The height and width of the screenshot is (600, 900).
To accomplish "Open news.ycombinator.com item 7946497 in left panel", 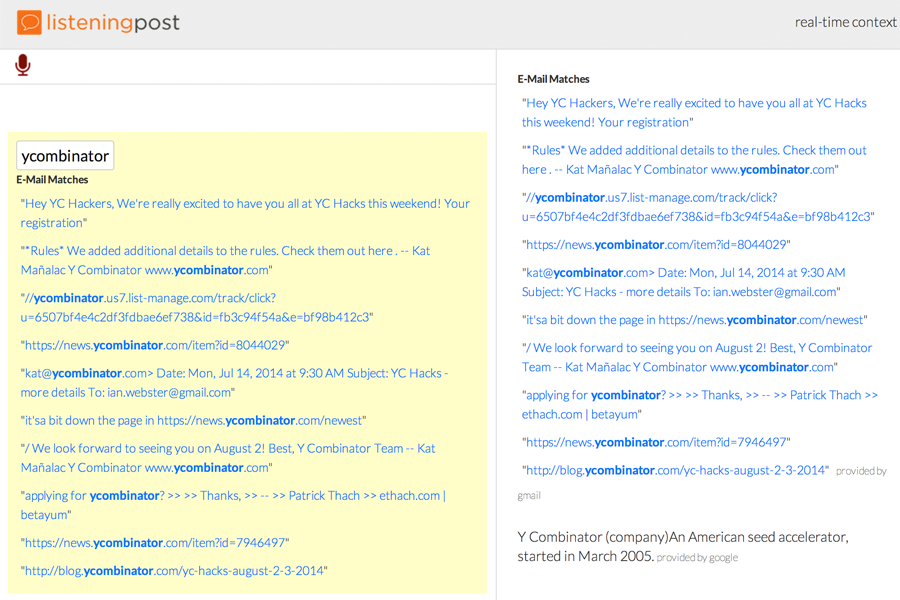I will click(155, 543).
